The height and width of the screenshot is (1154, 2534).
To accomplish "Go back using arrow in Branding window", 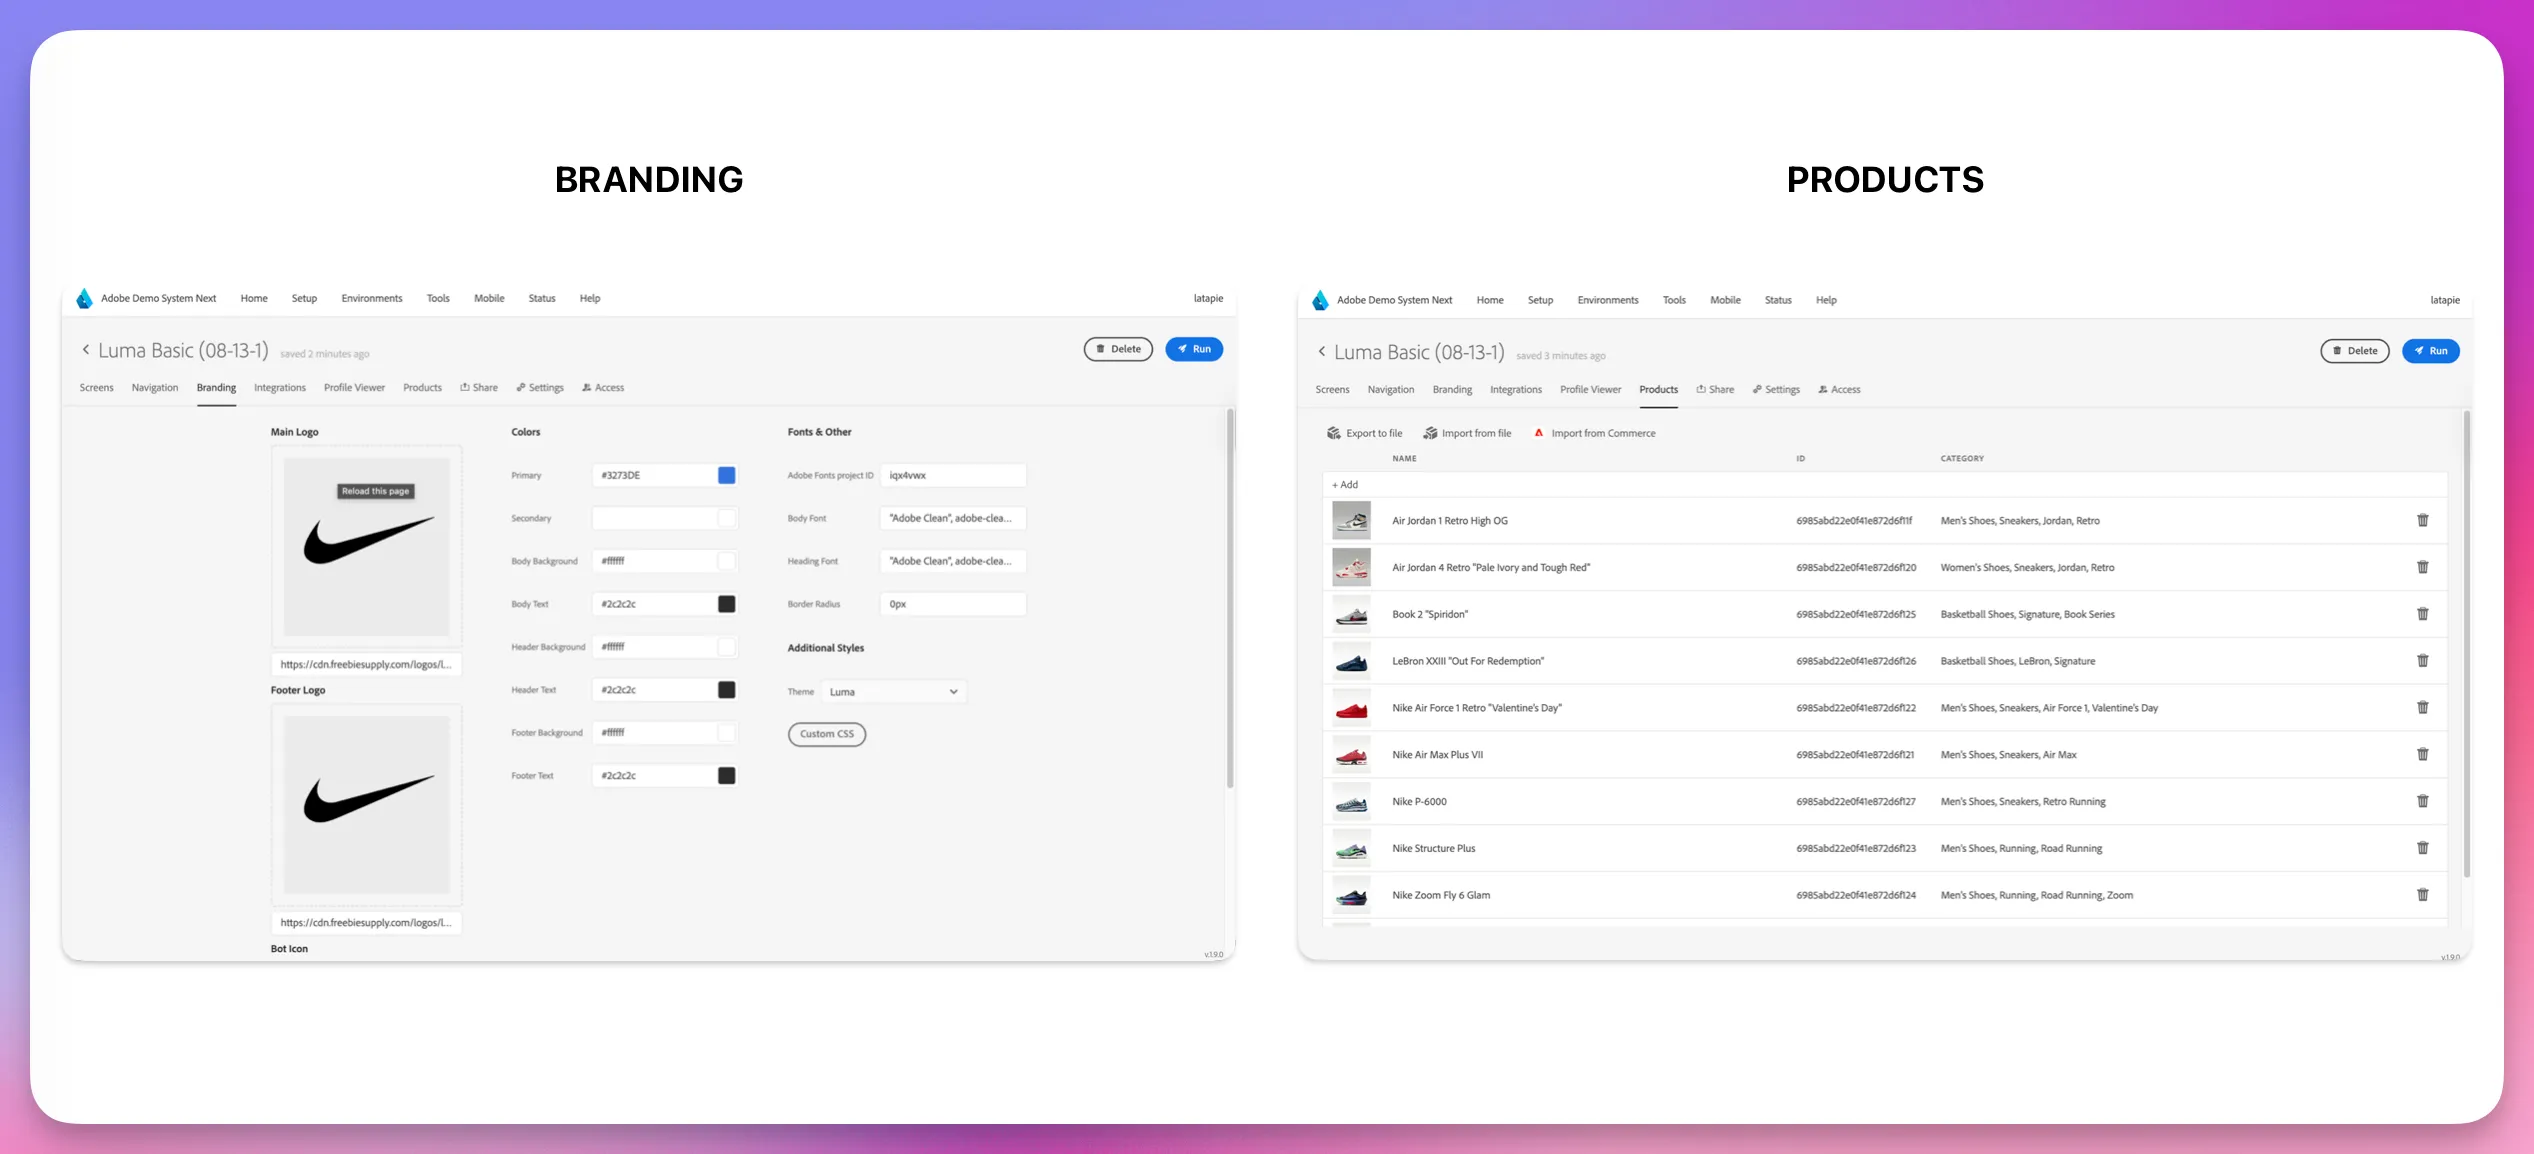I will coord(86,349).
